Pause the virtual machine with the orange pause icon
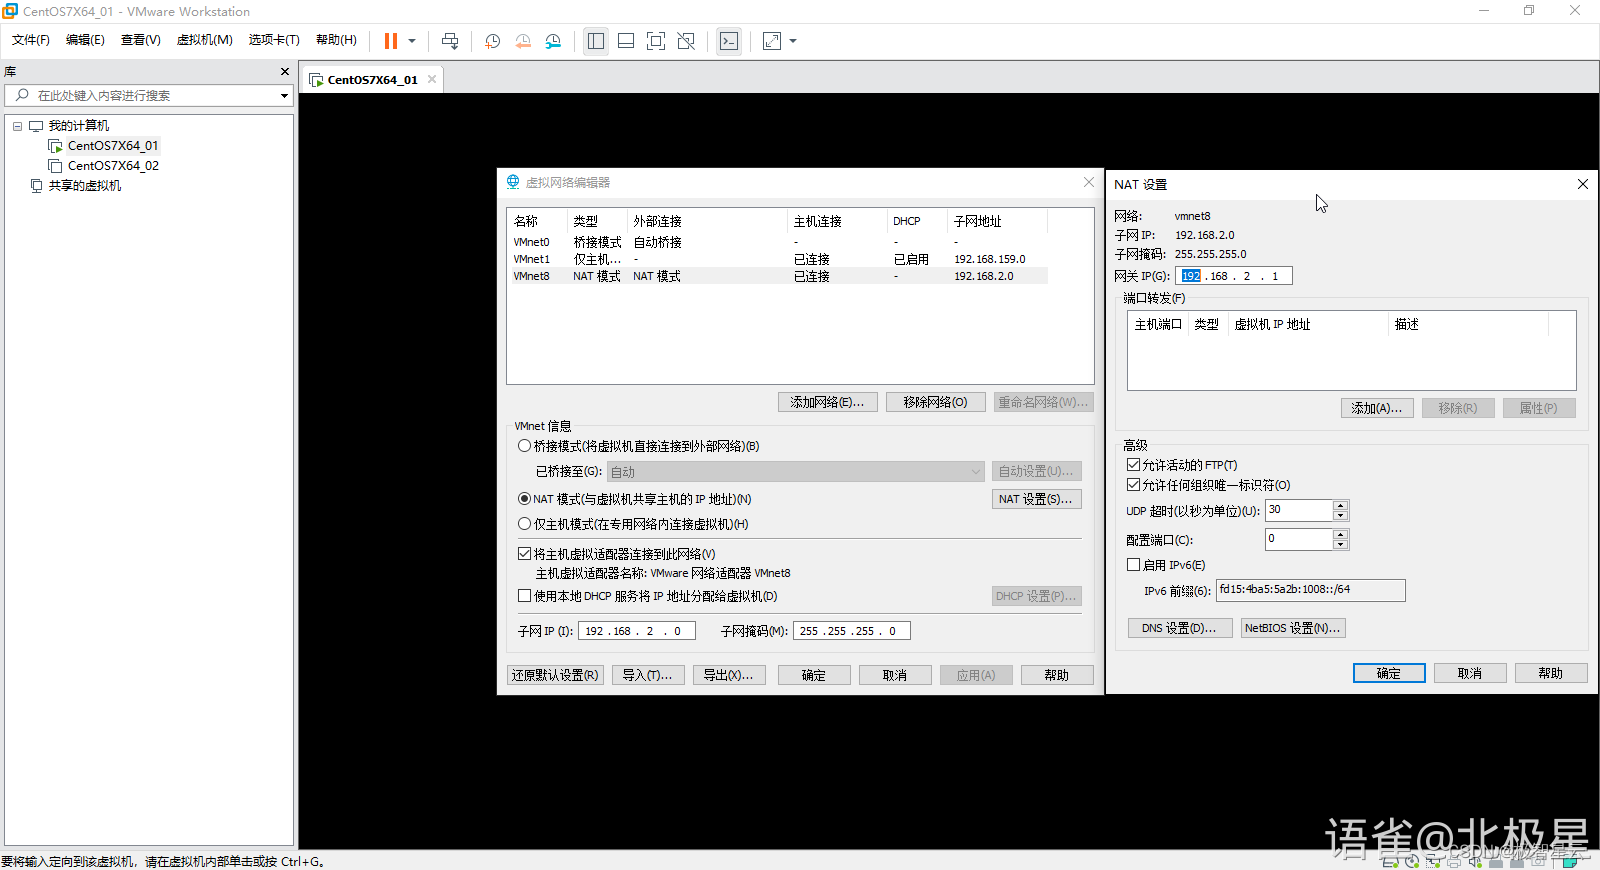The width and height of the screenshot is (1600, 870). [391, 41]
